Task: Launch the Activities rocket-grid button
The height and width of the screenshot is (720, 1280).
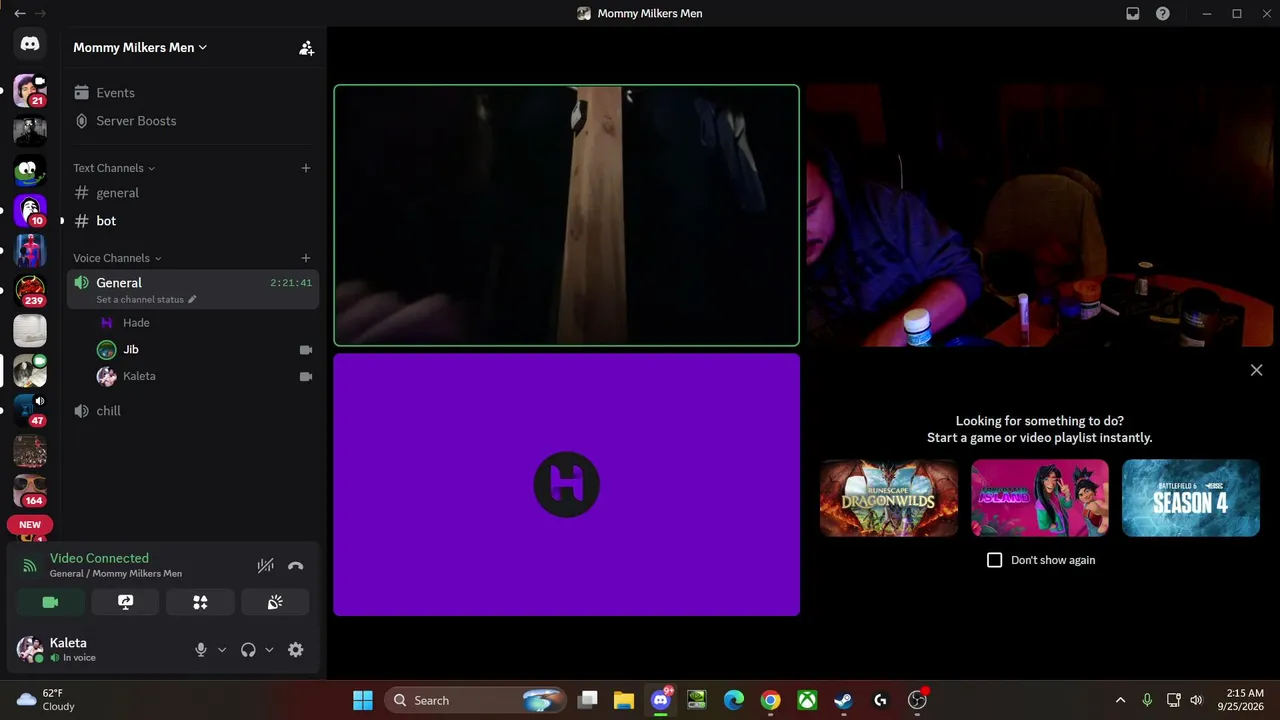Action: click(200, 602)
